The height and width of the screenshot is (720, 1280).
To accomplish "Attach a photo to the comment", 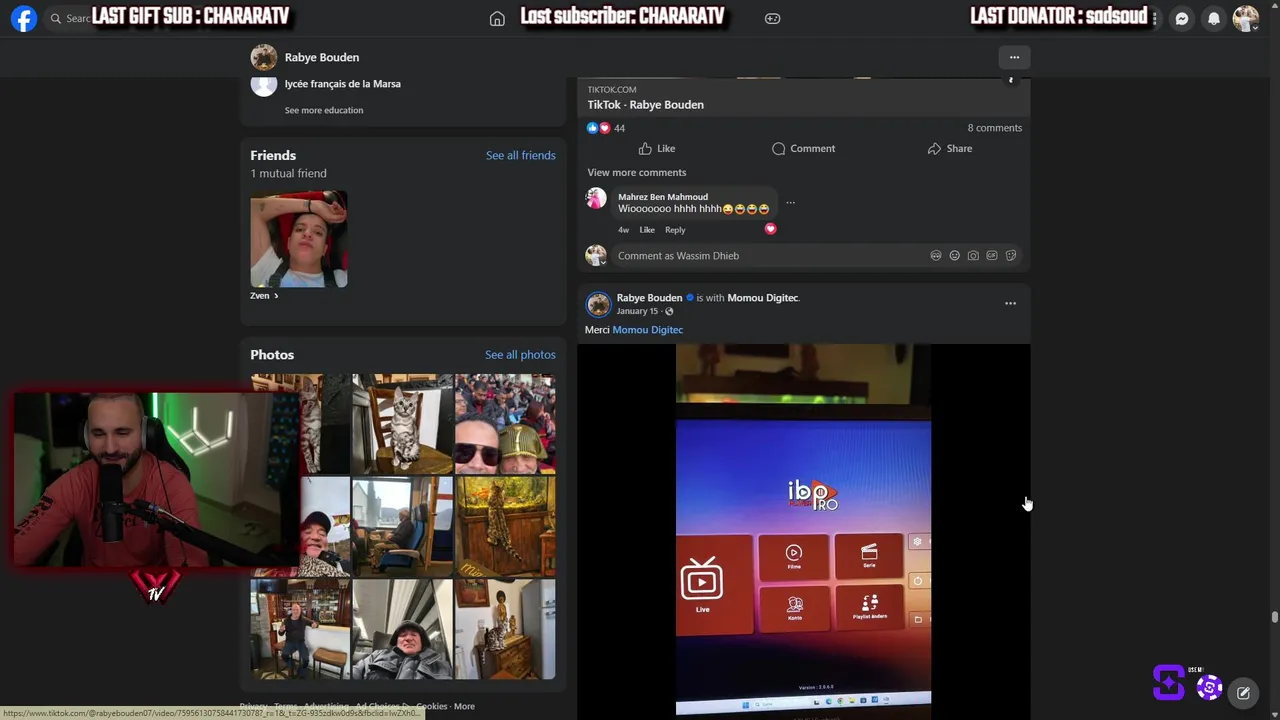I will (x=973, y=256).
